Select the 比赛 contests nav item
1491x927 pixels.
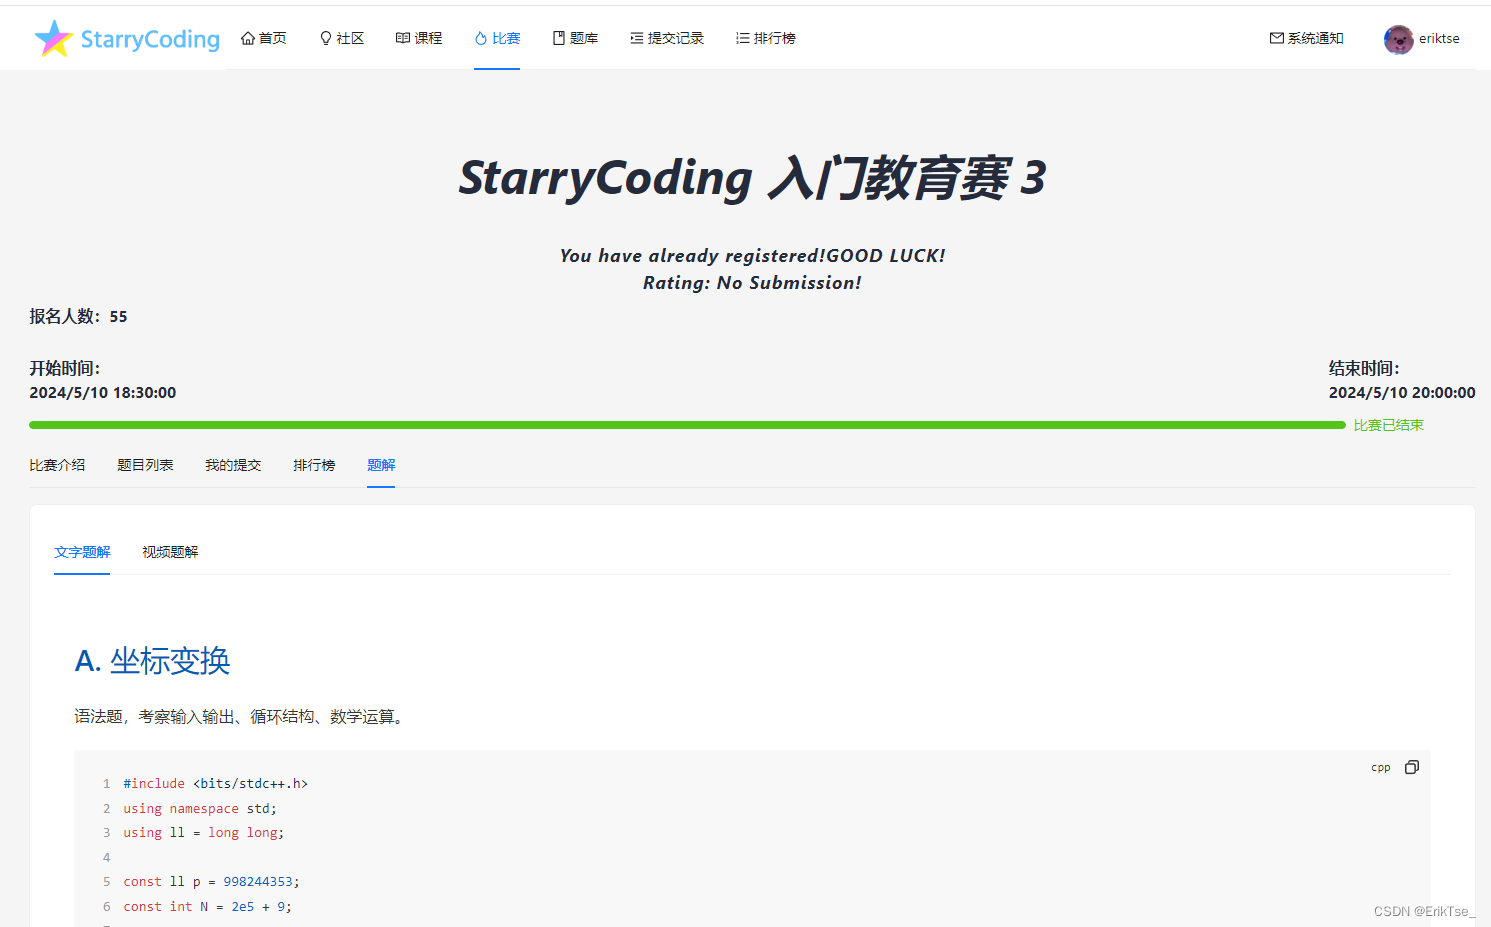[497, 38]
